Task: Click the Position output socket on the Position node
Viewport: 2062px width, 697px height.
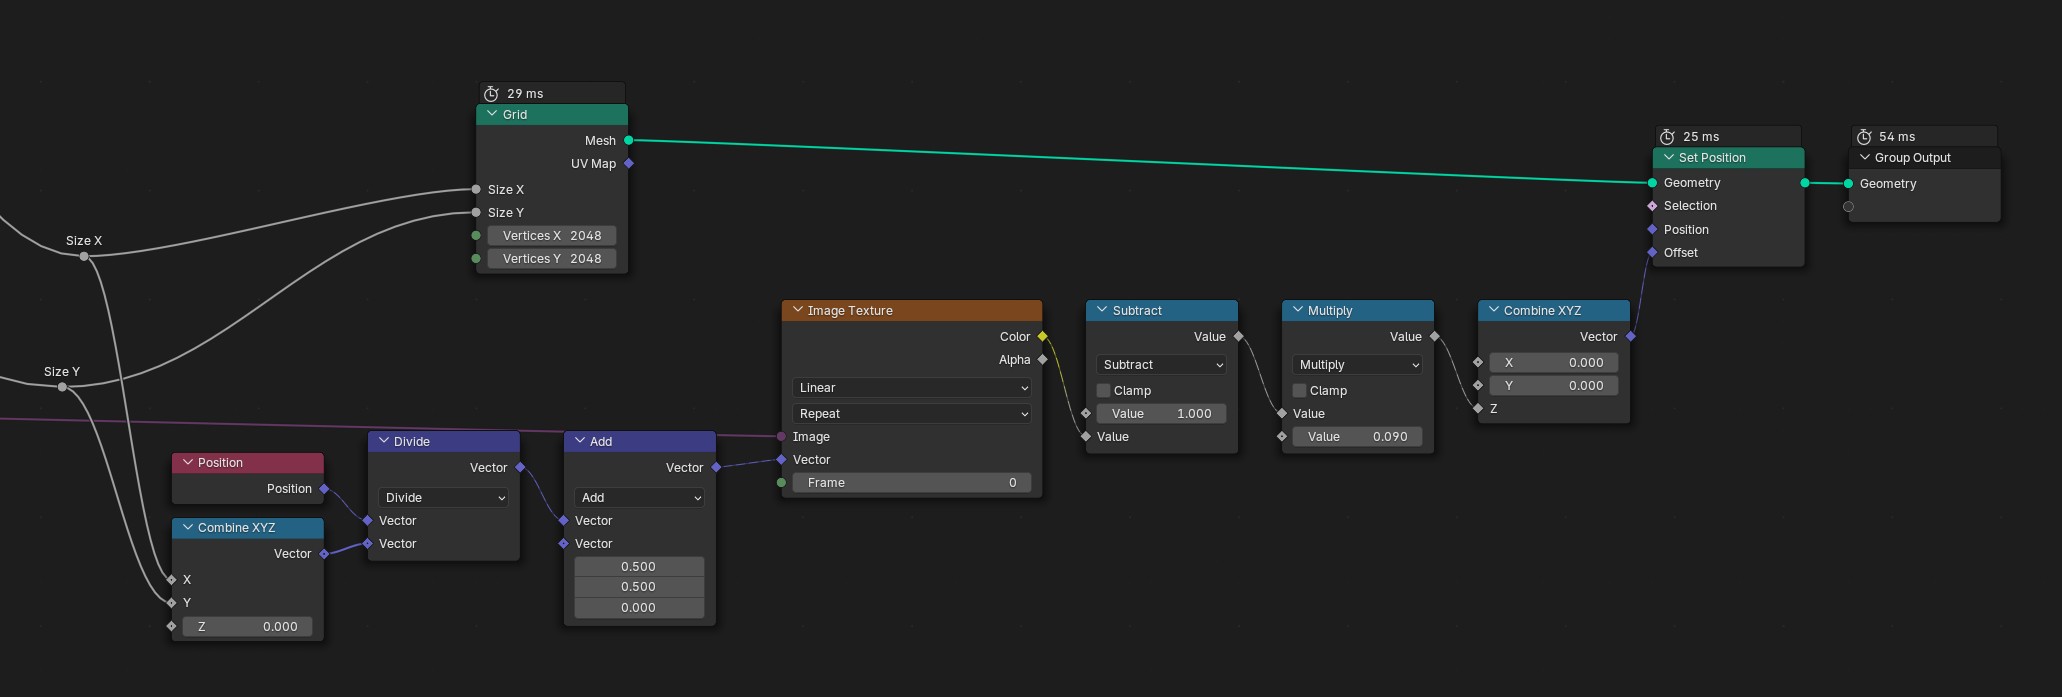Action: point(324,489)
